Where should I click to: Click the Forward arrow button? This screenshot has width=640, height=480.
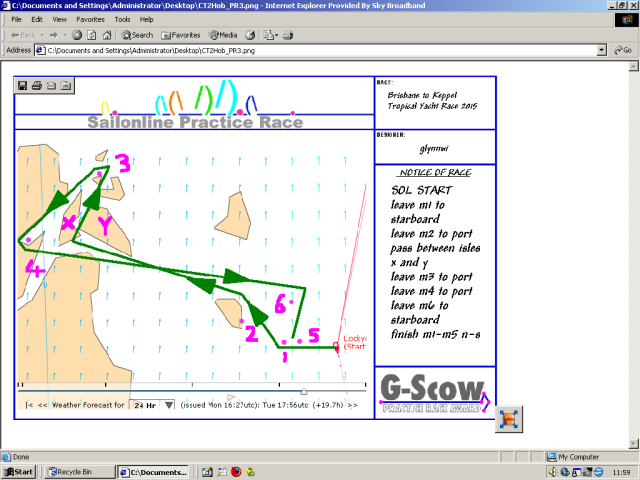(x=53, y=35)
